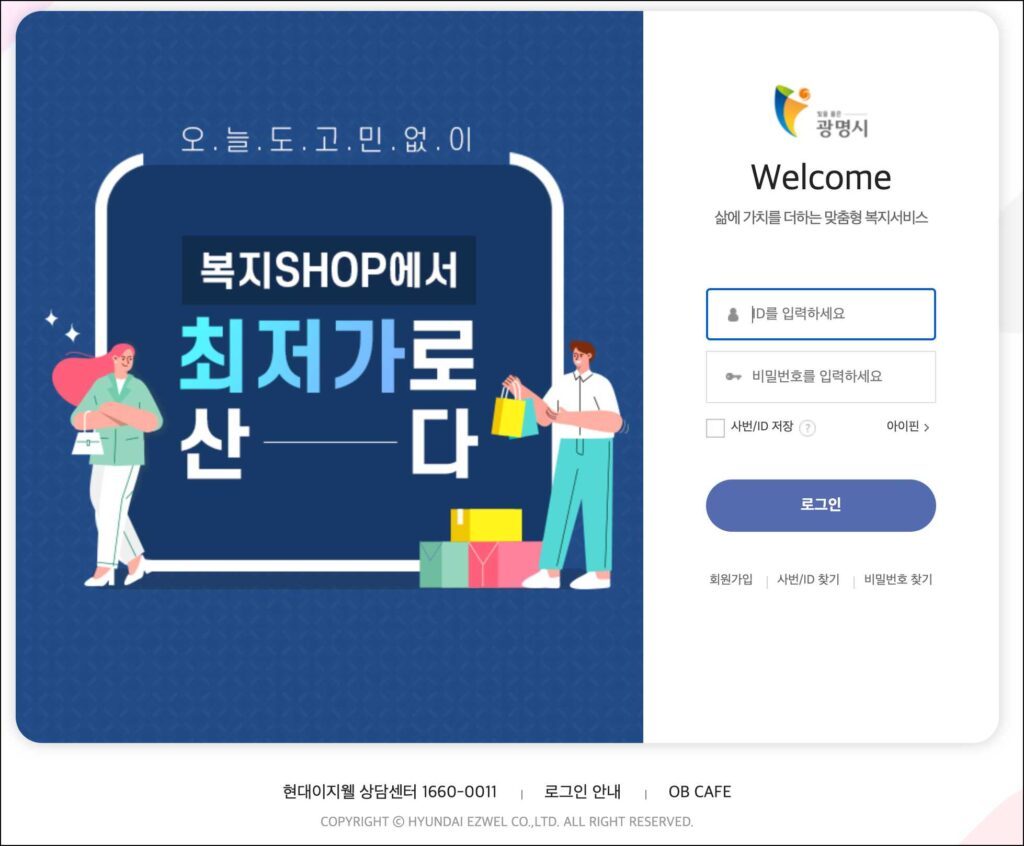Open the 사번/ID 찾기 link
1024x846 pixels.
(808, 579)
